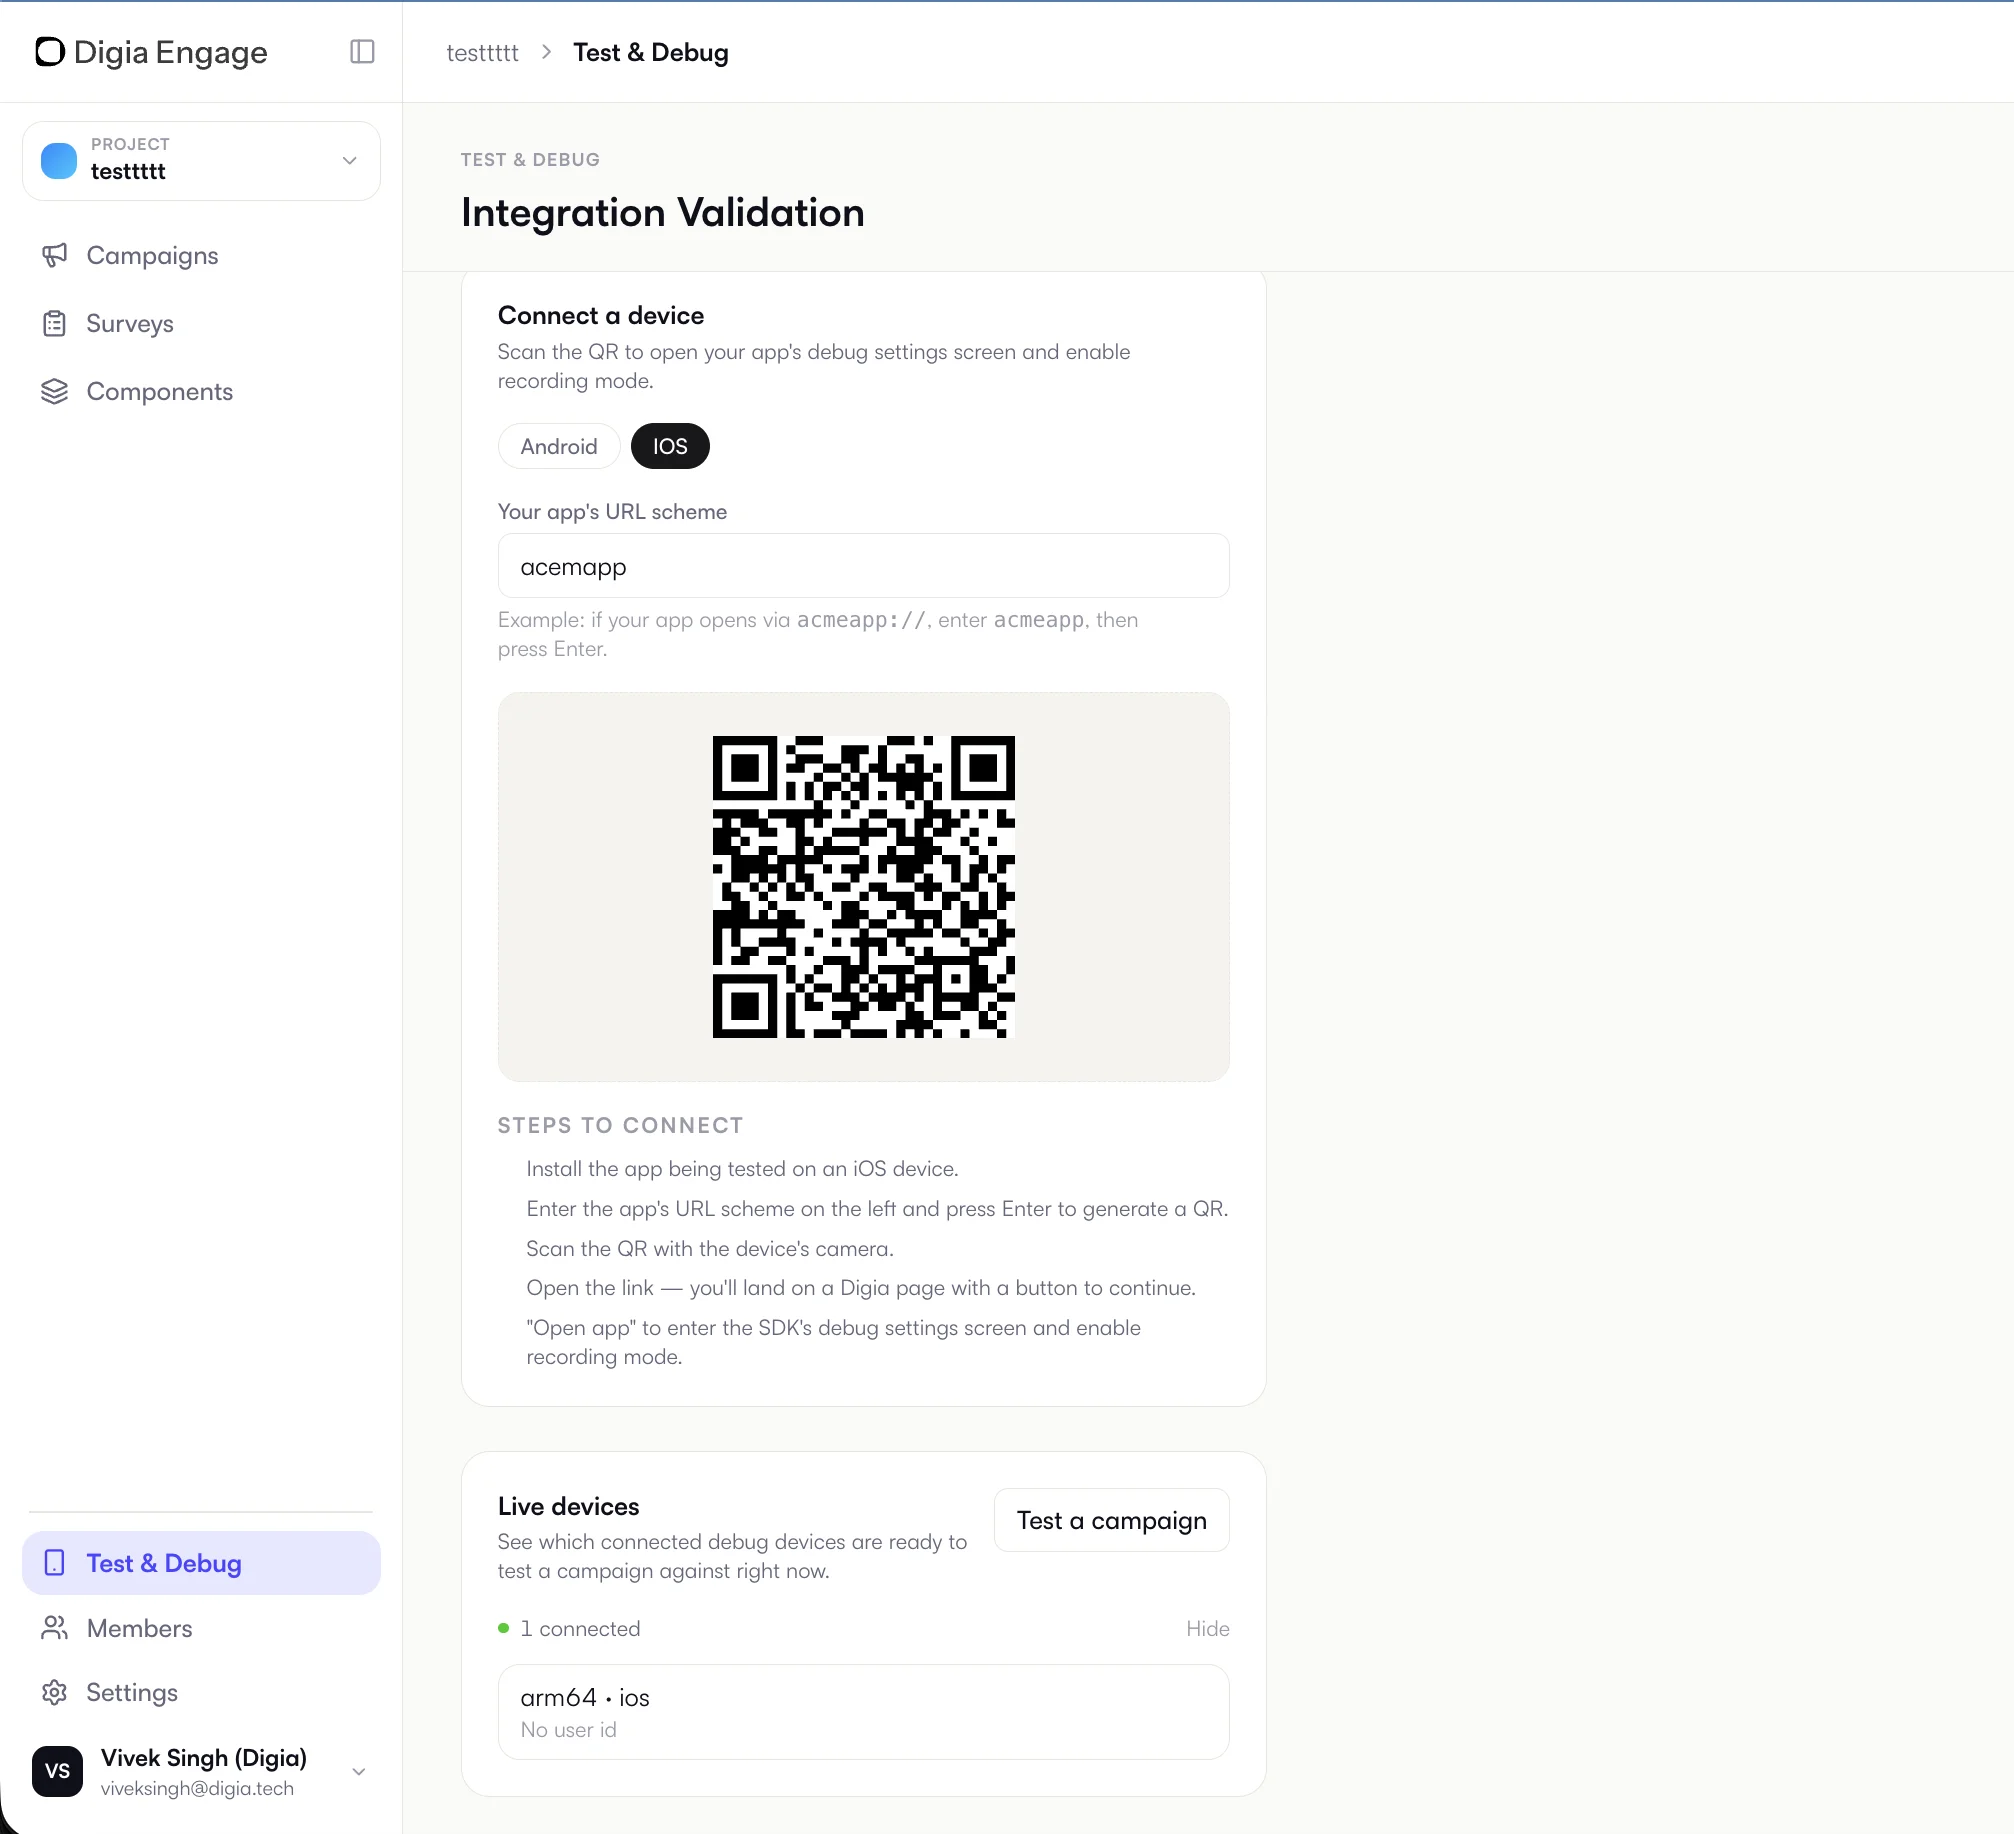Screen dimensions: 2014x1834
Task: Click the Digia Engage logo icon
Action: pos(50,52)
